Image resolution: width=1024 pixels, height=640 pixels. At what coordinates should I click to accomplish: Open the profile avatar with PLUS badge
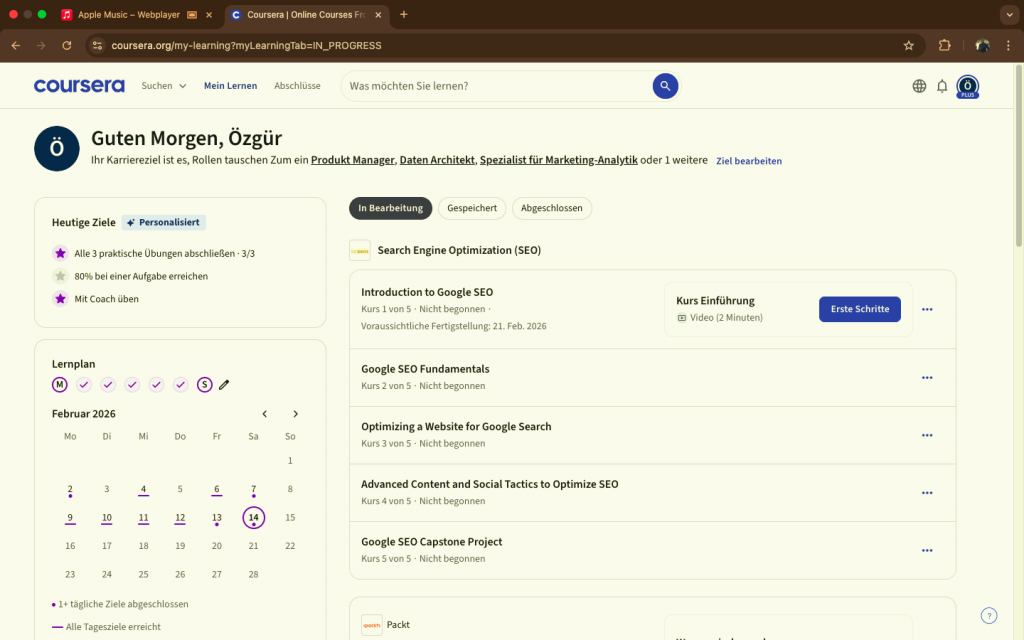tap(967, 86)
